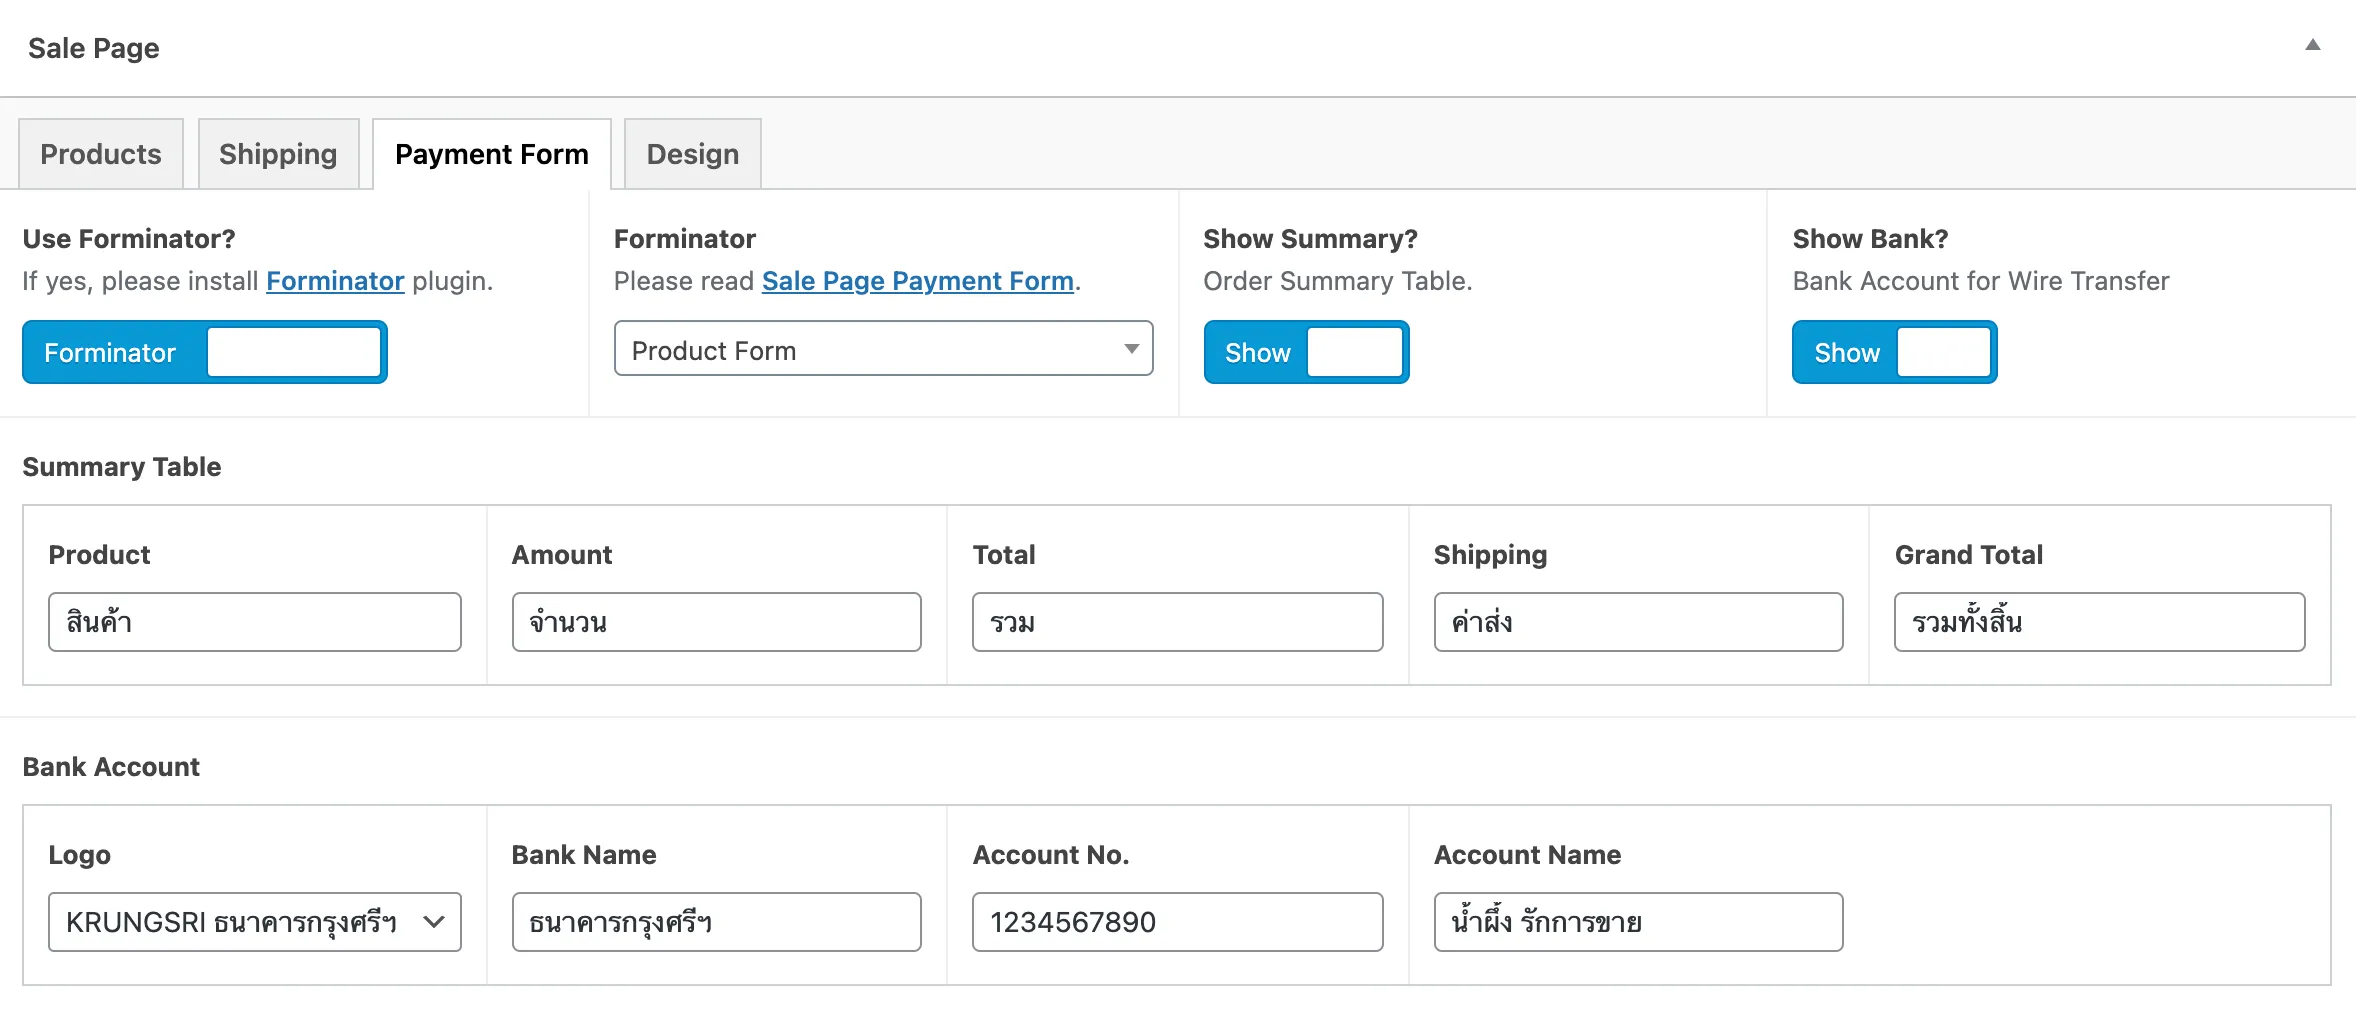Click the Total field showing รวม
The image size is (2356, 1016).
pos(1176,621)
